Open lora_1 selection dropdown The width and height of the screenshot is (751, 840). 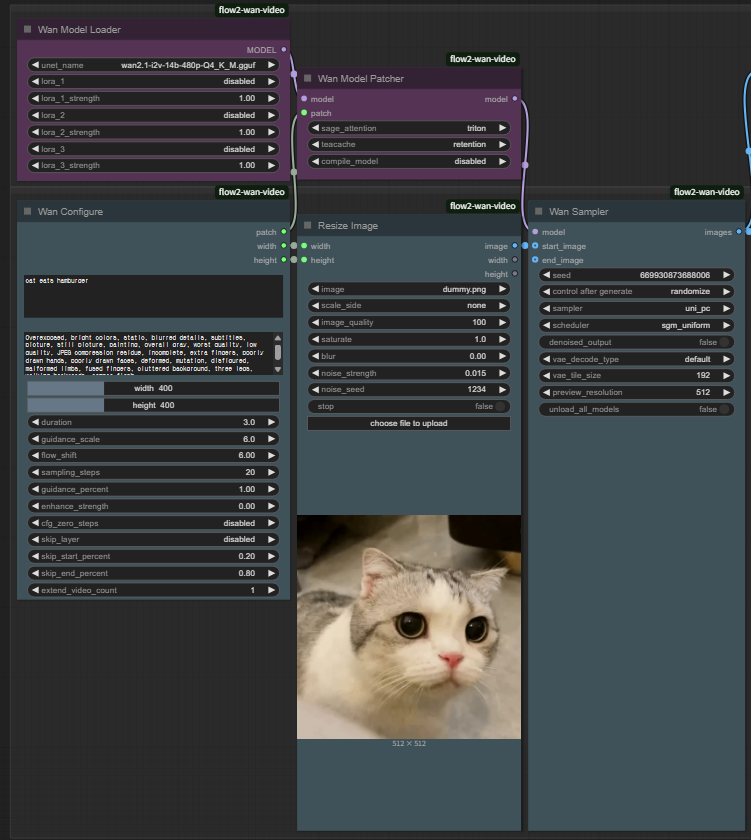click(153, 81)
